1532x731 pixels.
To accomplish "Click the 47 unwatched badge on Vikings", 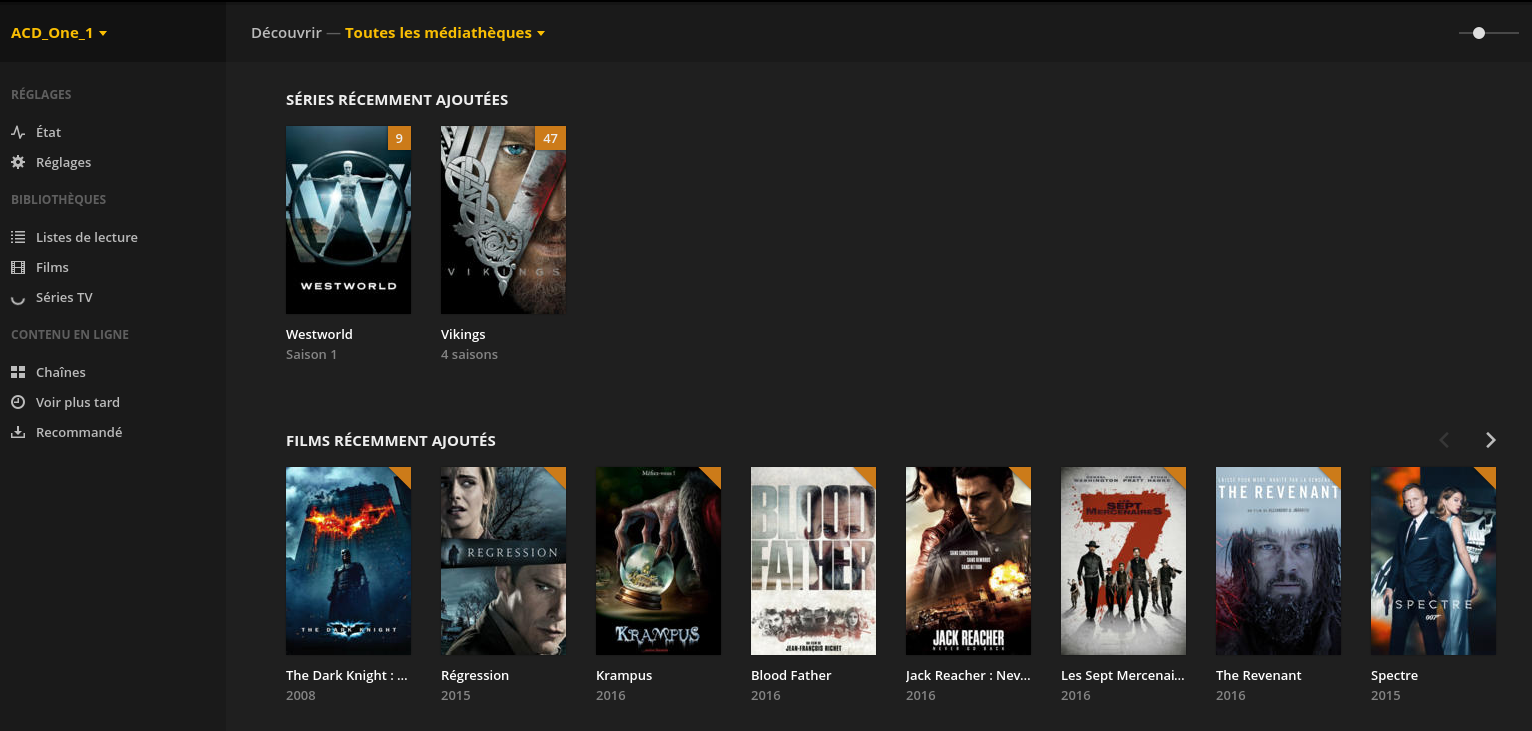I will tap(550, 138).
